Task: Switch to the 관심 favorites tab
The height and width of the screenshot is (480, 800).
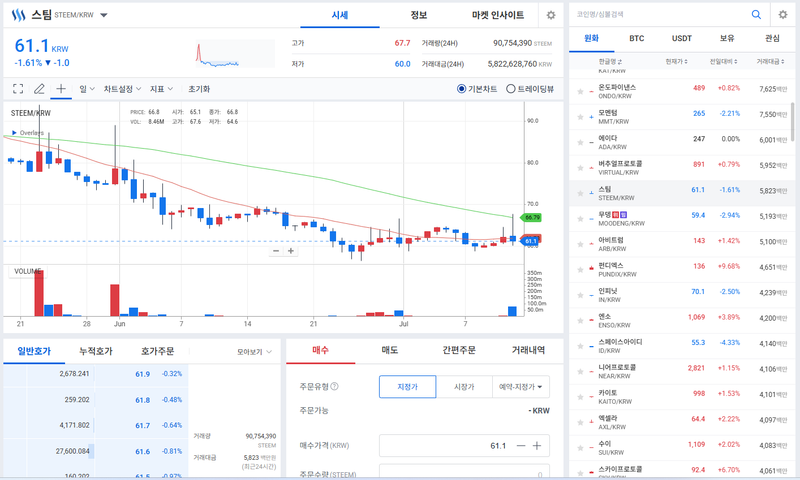Action: click(x=772, y=39)
